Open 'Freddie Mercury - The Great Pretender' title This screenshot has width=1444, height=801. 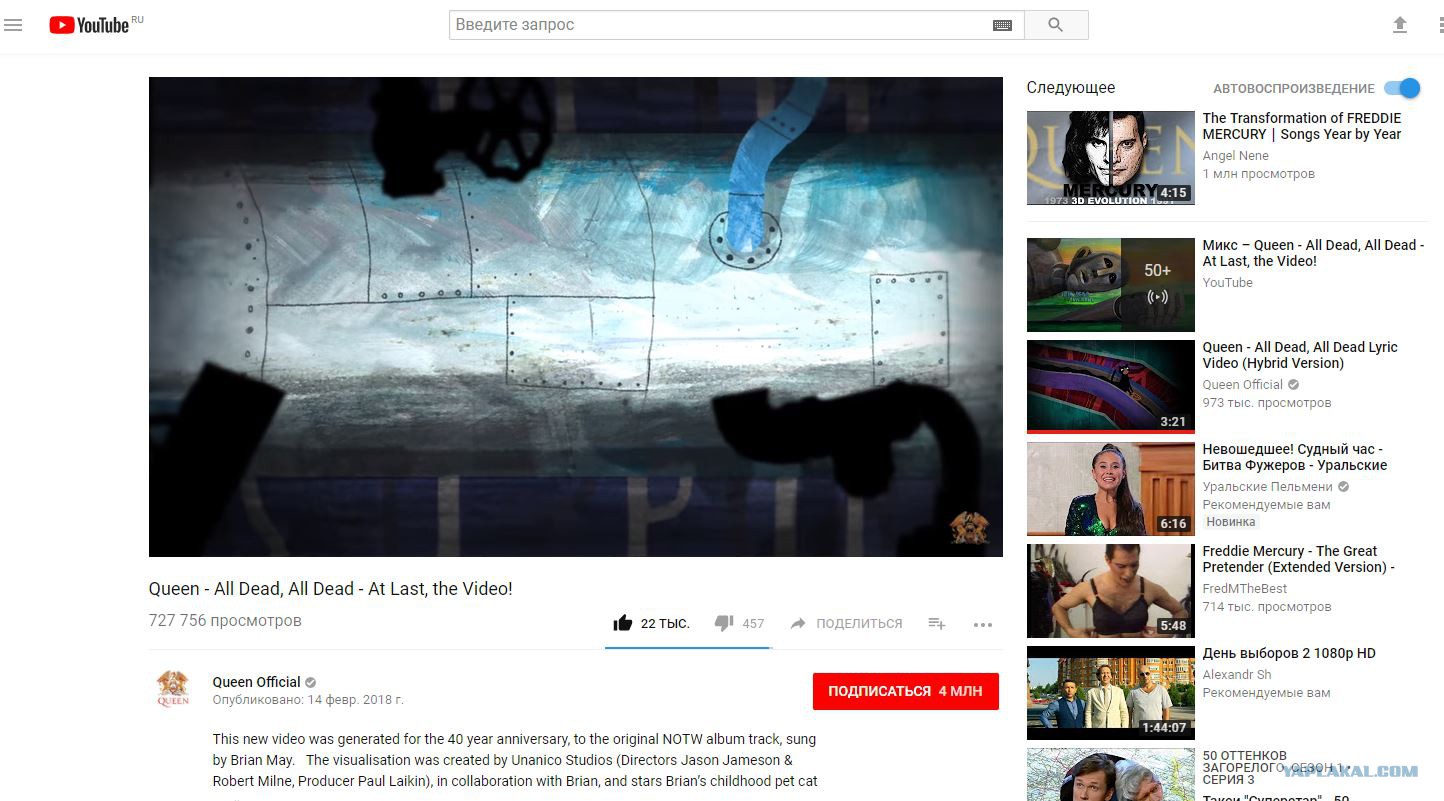coord(1299,559)
